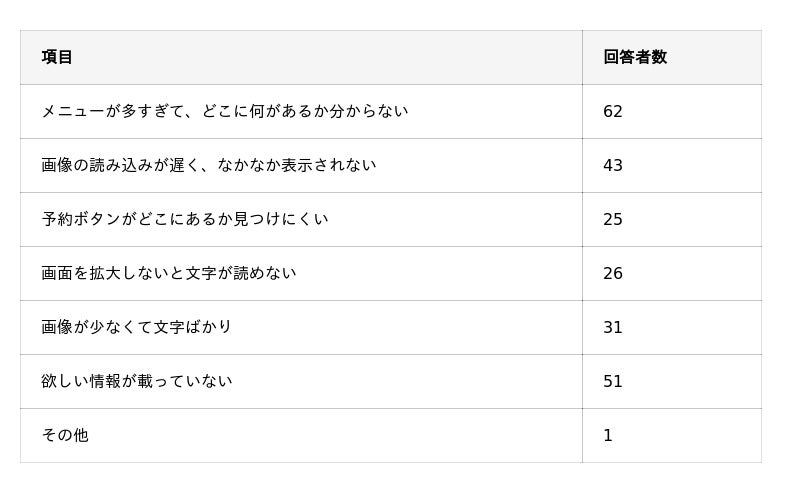Click the value 26 cell

[613, 273]
